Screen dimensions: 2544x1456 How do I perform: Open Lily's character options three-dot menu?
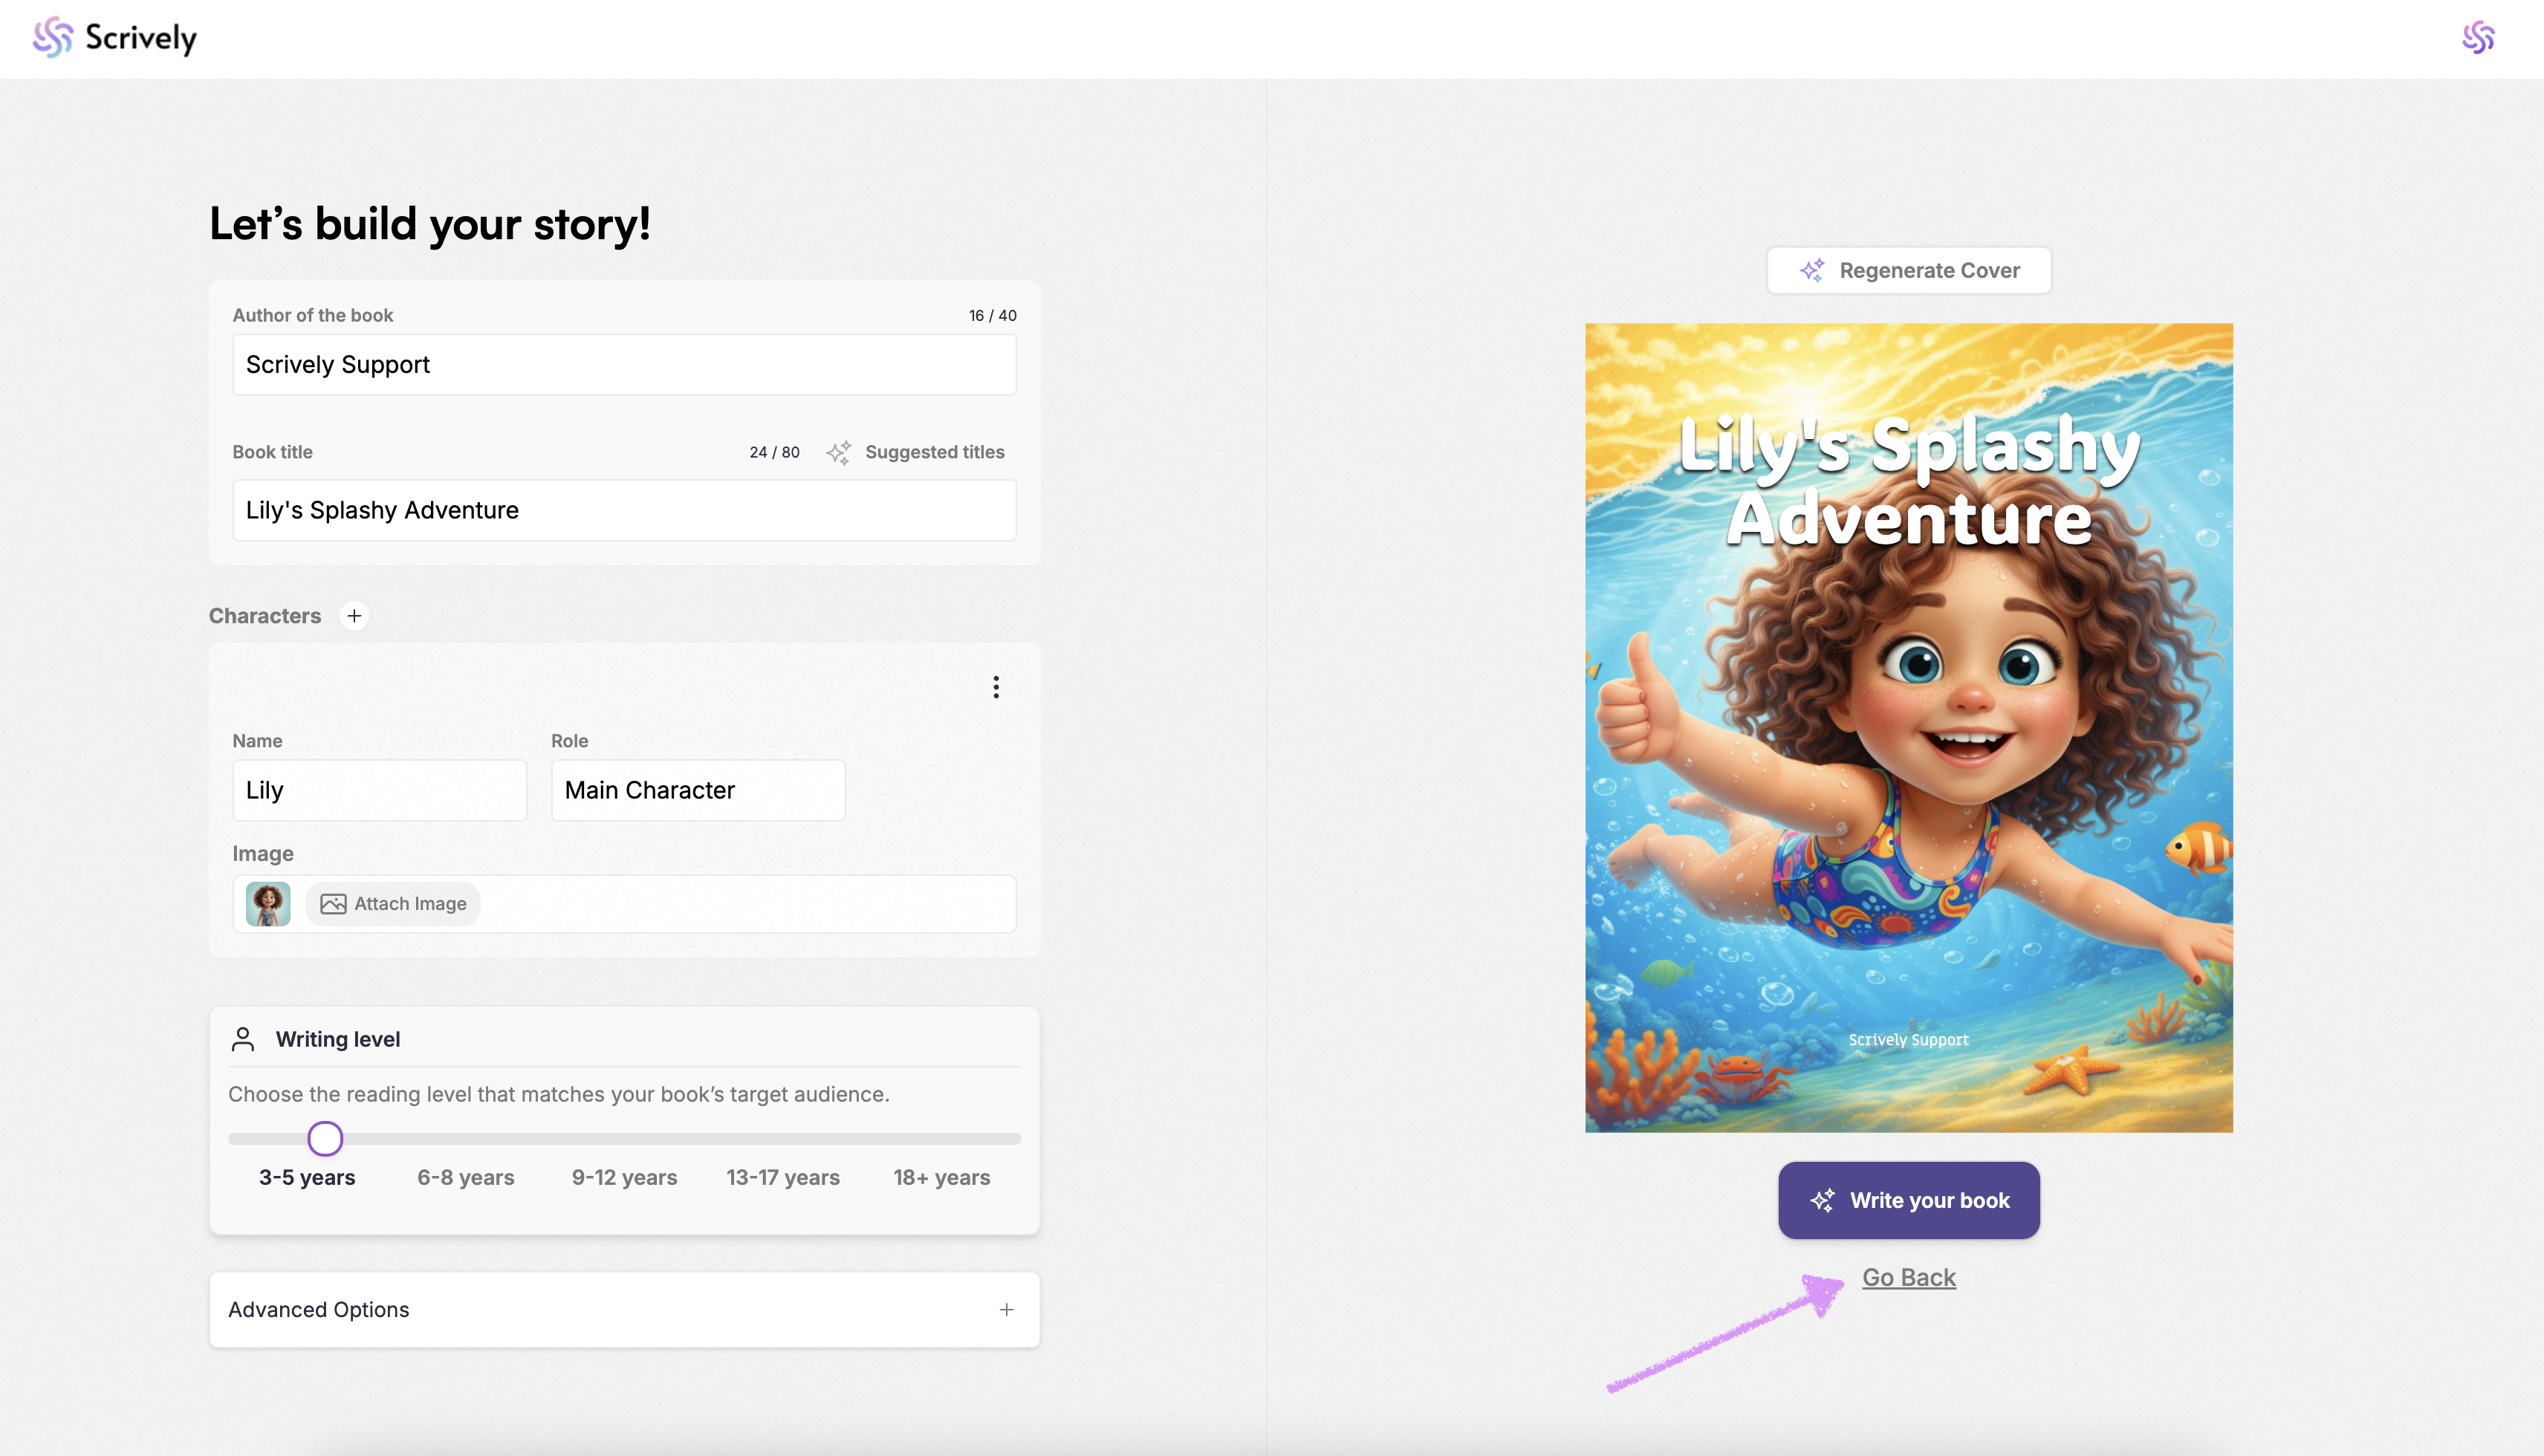995,687
